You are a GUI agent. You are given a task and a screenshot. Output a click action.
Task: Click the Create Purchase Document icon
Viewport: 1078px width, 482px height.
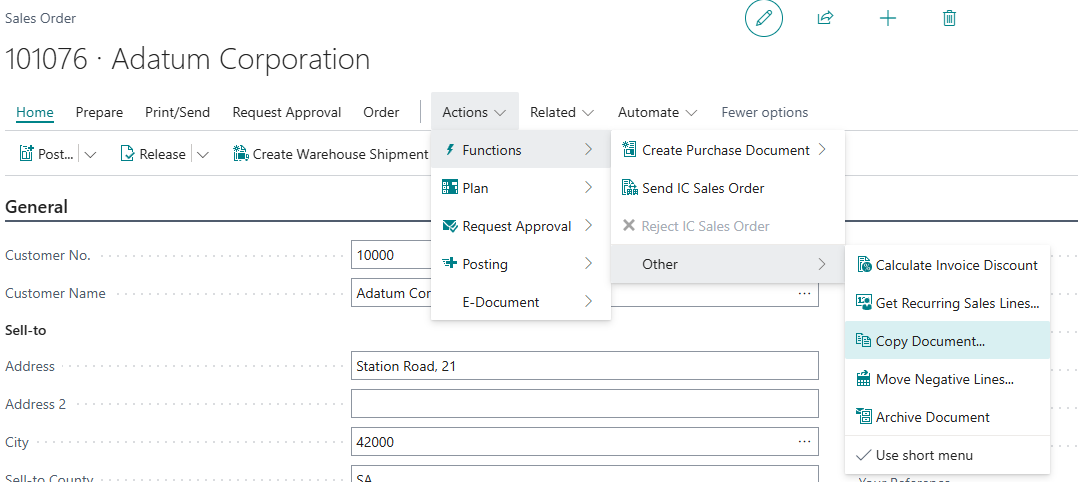[x=629, y=149]
